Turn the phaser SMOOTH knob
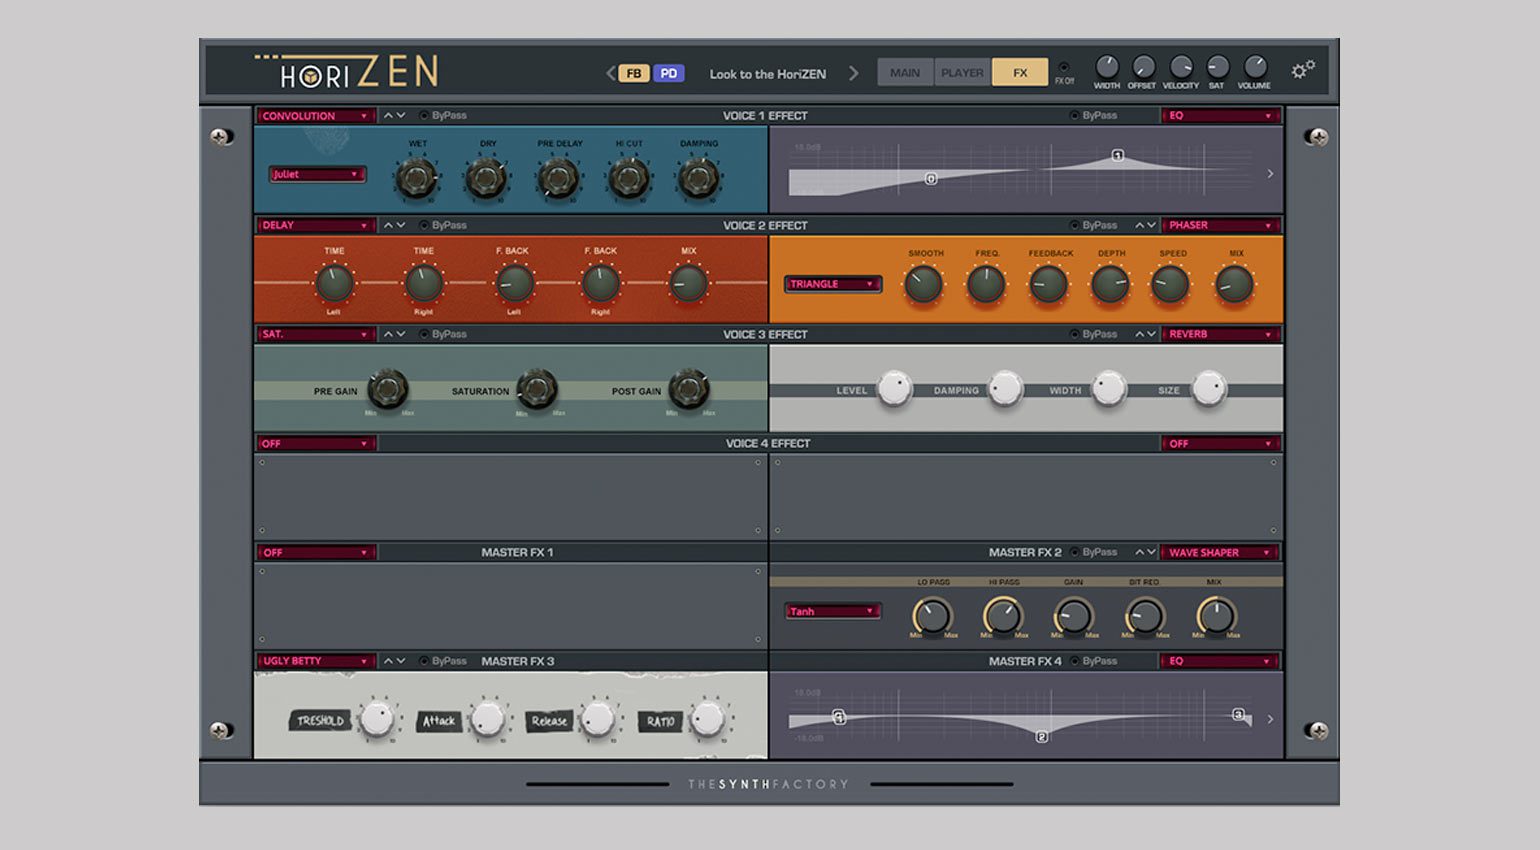The height and width of the screenshot is (850, 1540). pos(923,285)
